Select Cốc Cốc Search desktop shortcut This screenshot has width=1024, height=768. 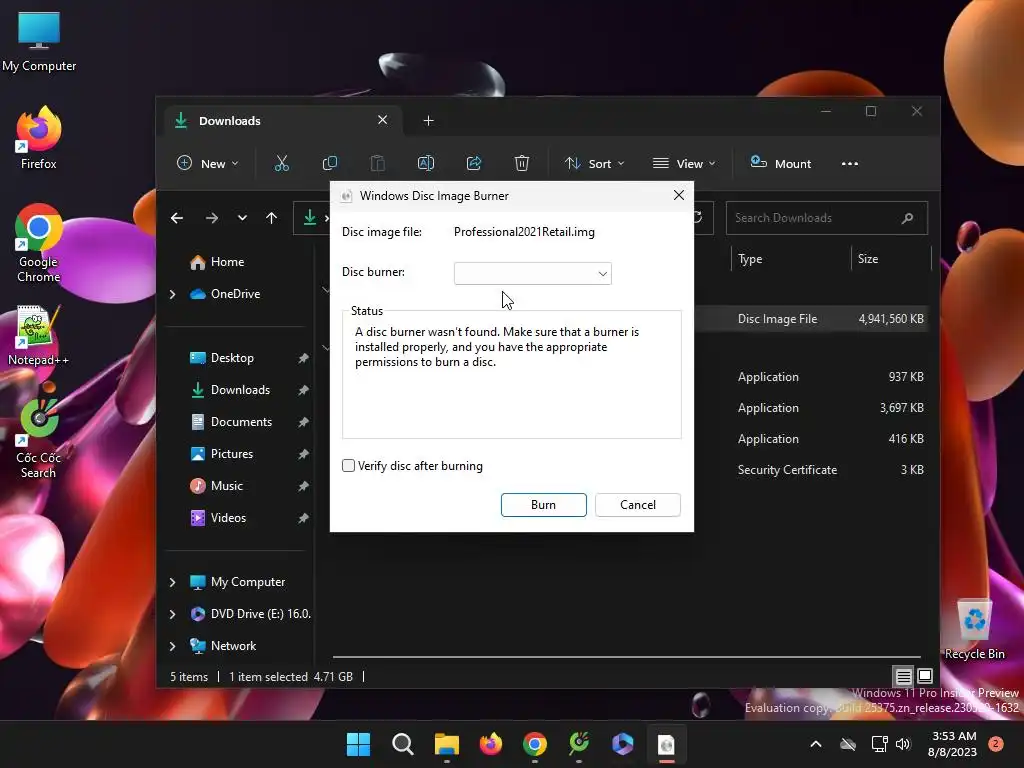(39, 439)
